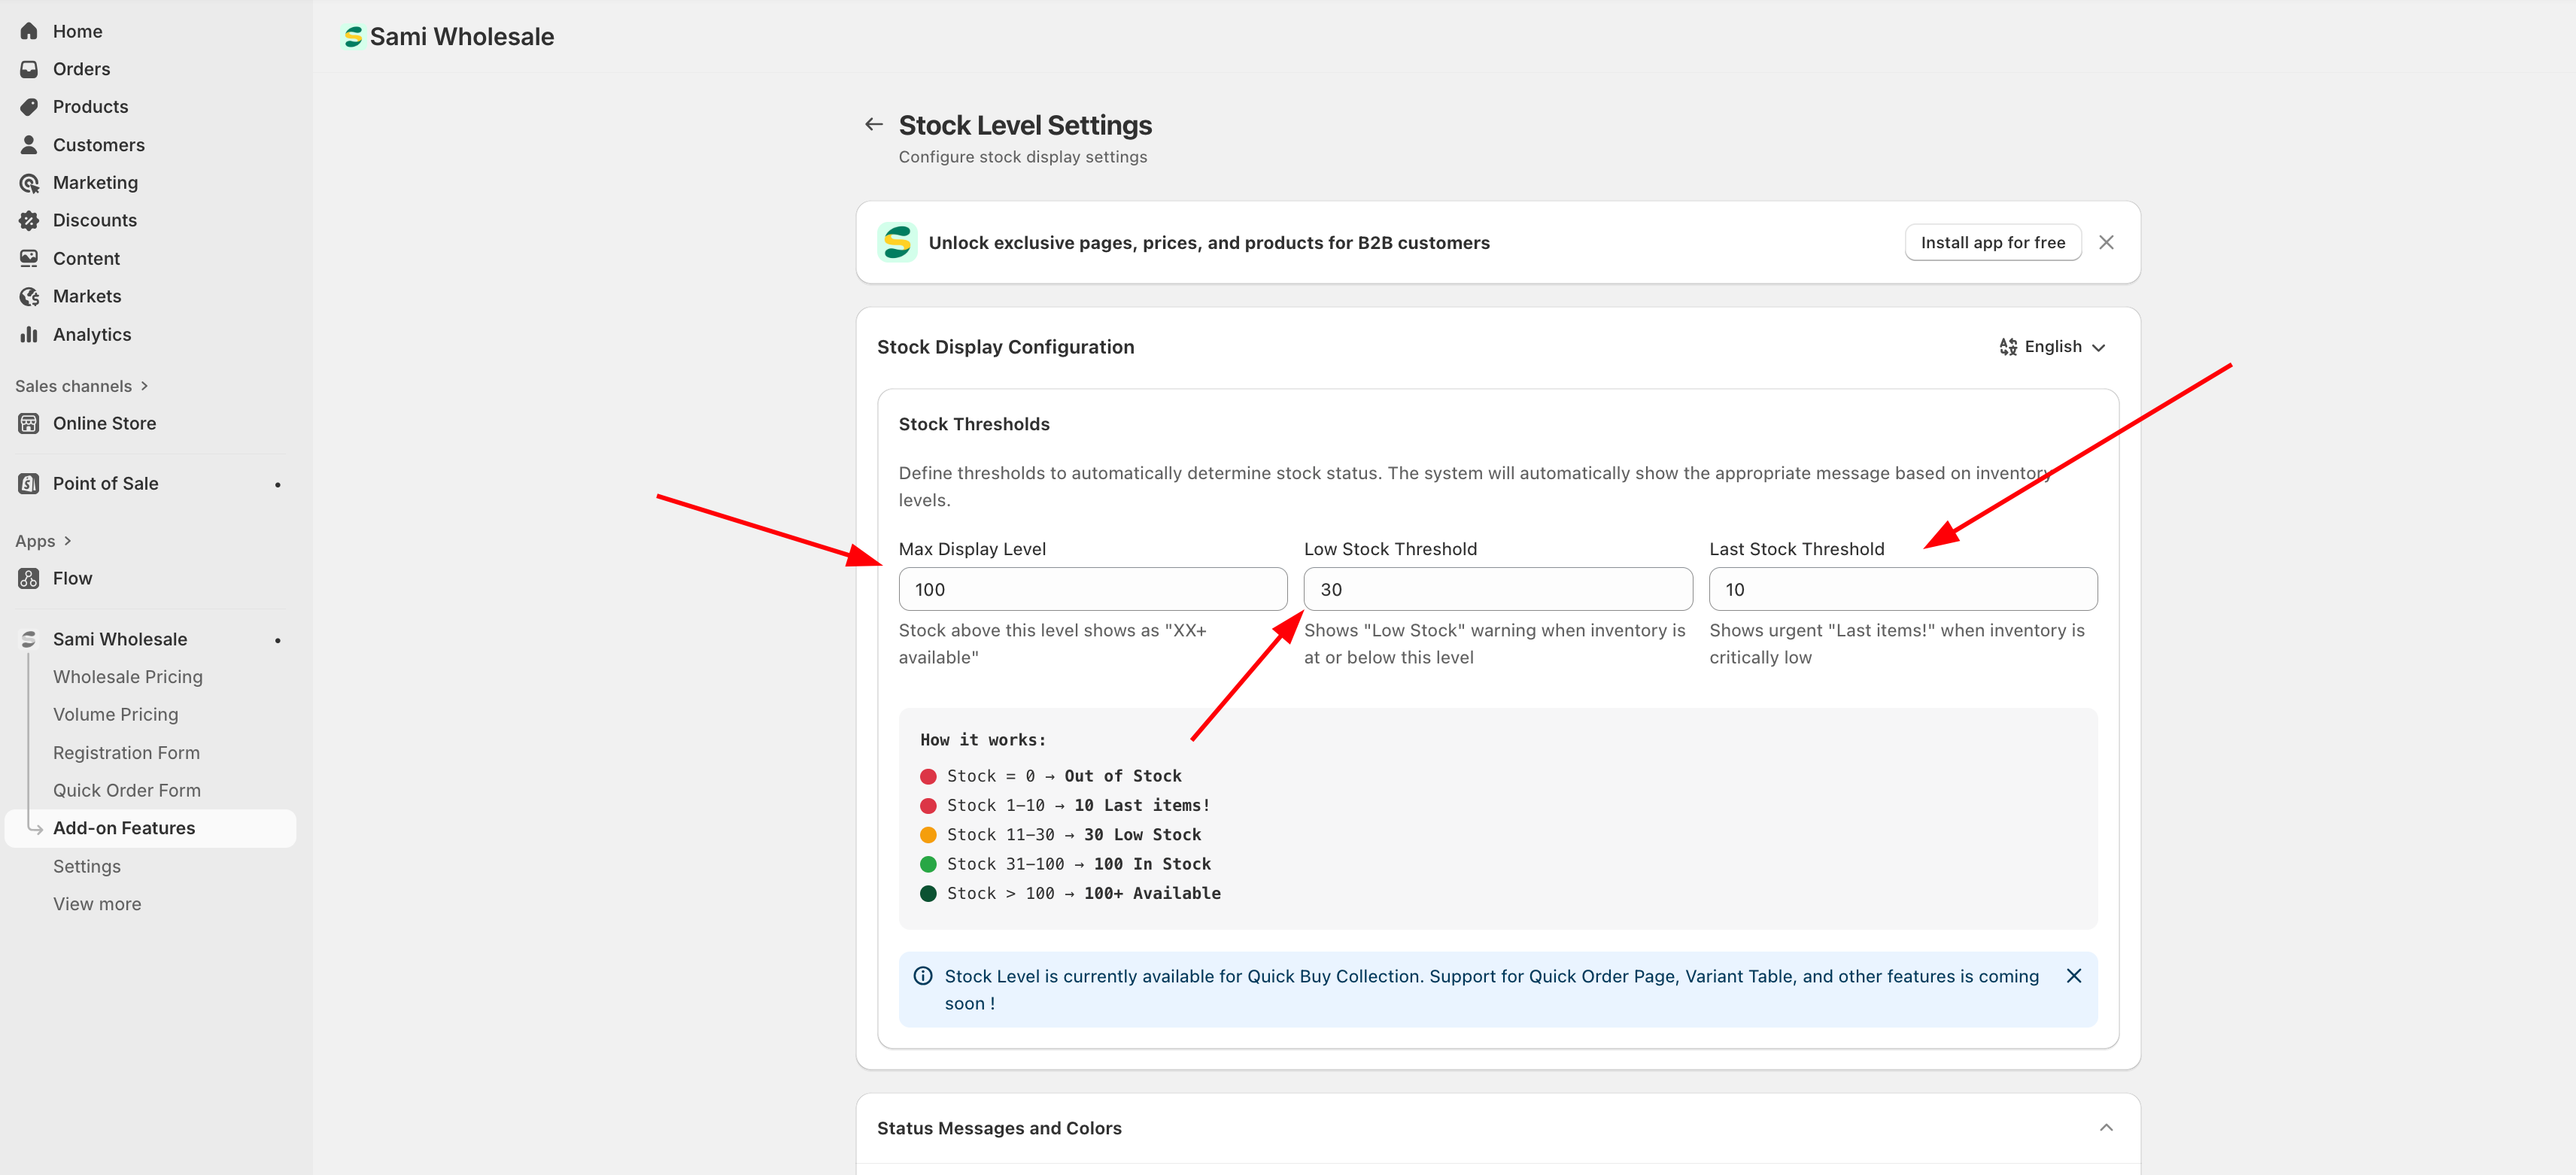Collapse the Status Messages and Colors section

pos(2106,1128)
